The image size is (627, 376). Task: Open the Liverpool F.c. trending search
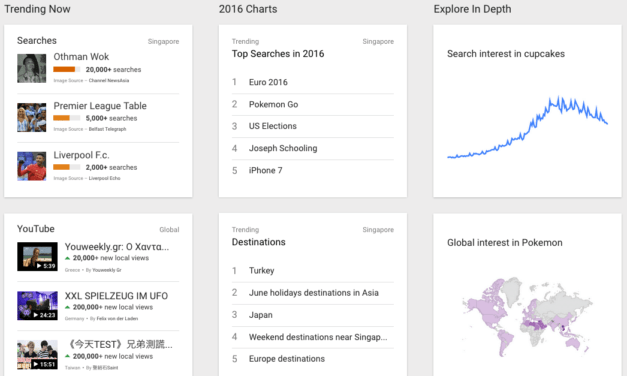point(81,155)
